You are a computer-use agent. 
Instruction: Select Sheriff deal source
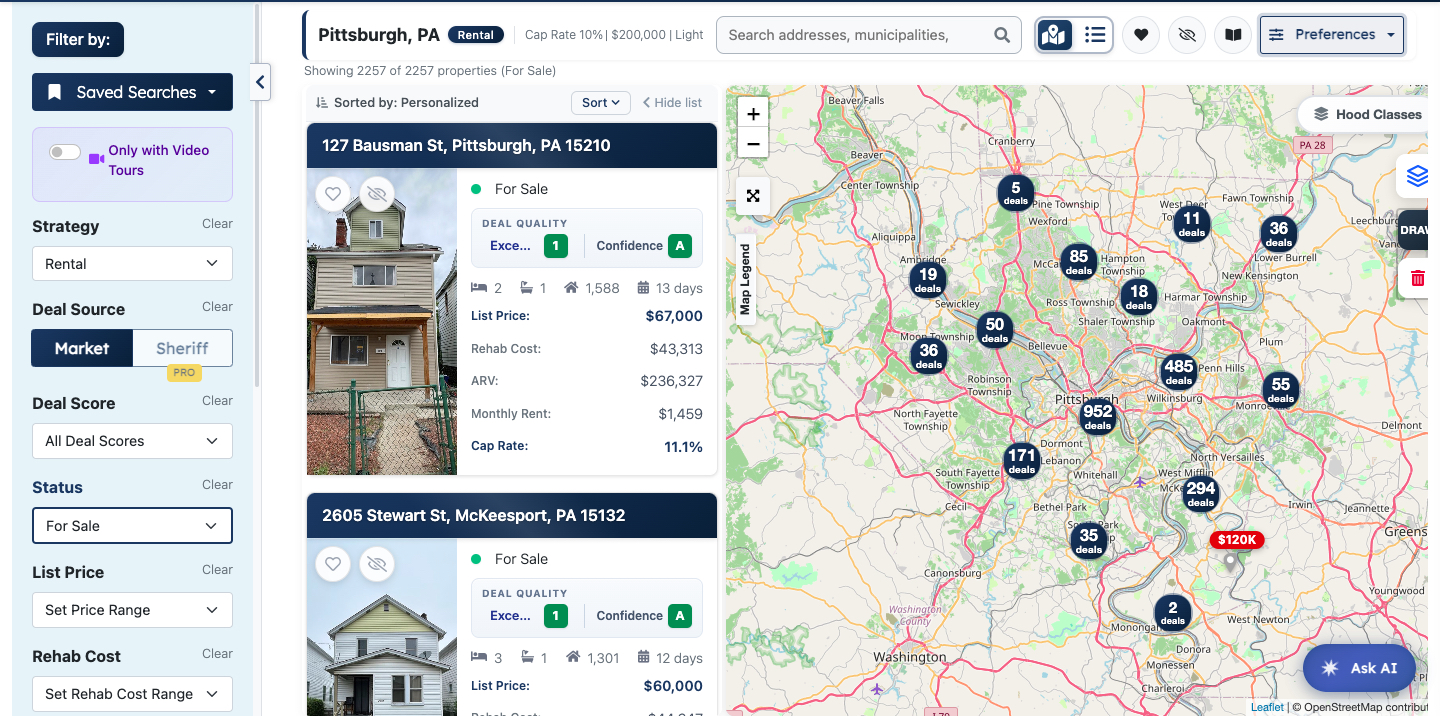tap(182, 348)
